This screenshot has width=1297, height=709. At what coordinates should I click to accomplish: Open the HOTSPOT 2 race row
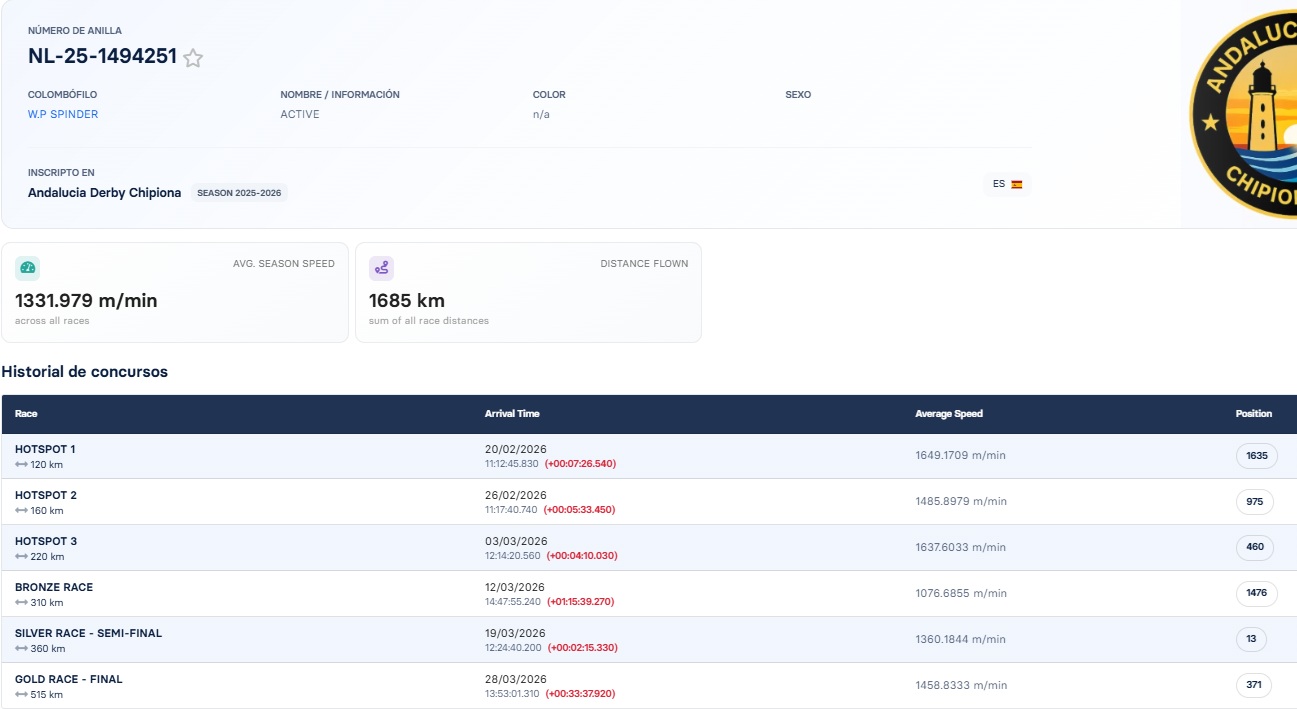649,502
